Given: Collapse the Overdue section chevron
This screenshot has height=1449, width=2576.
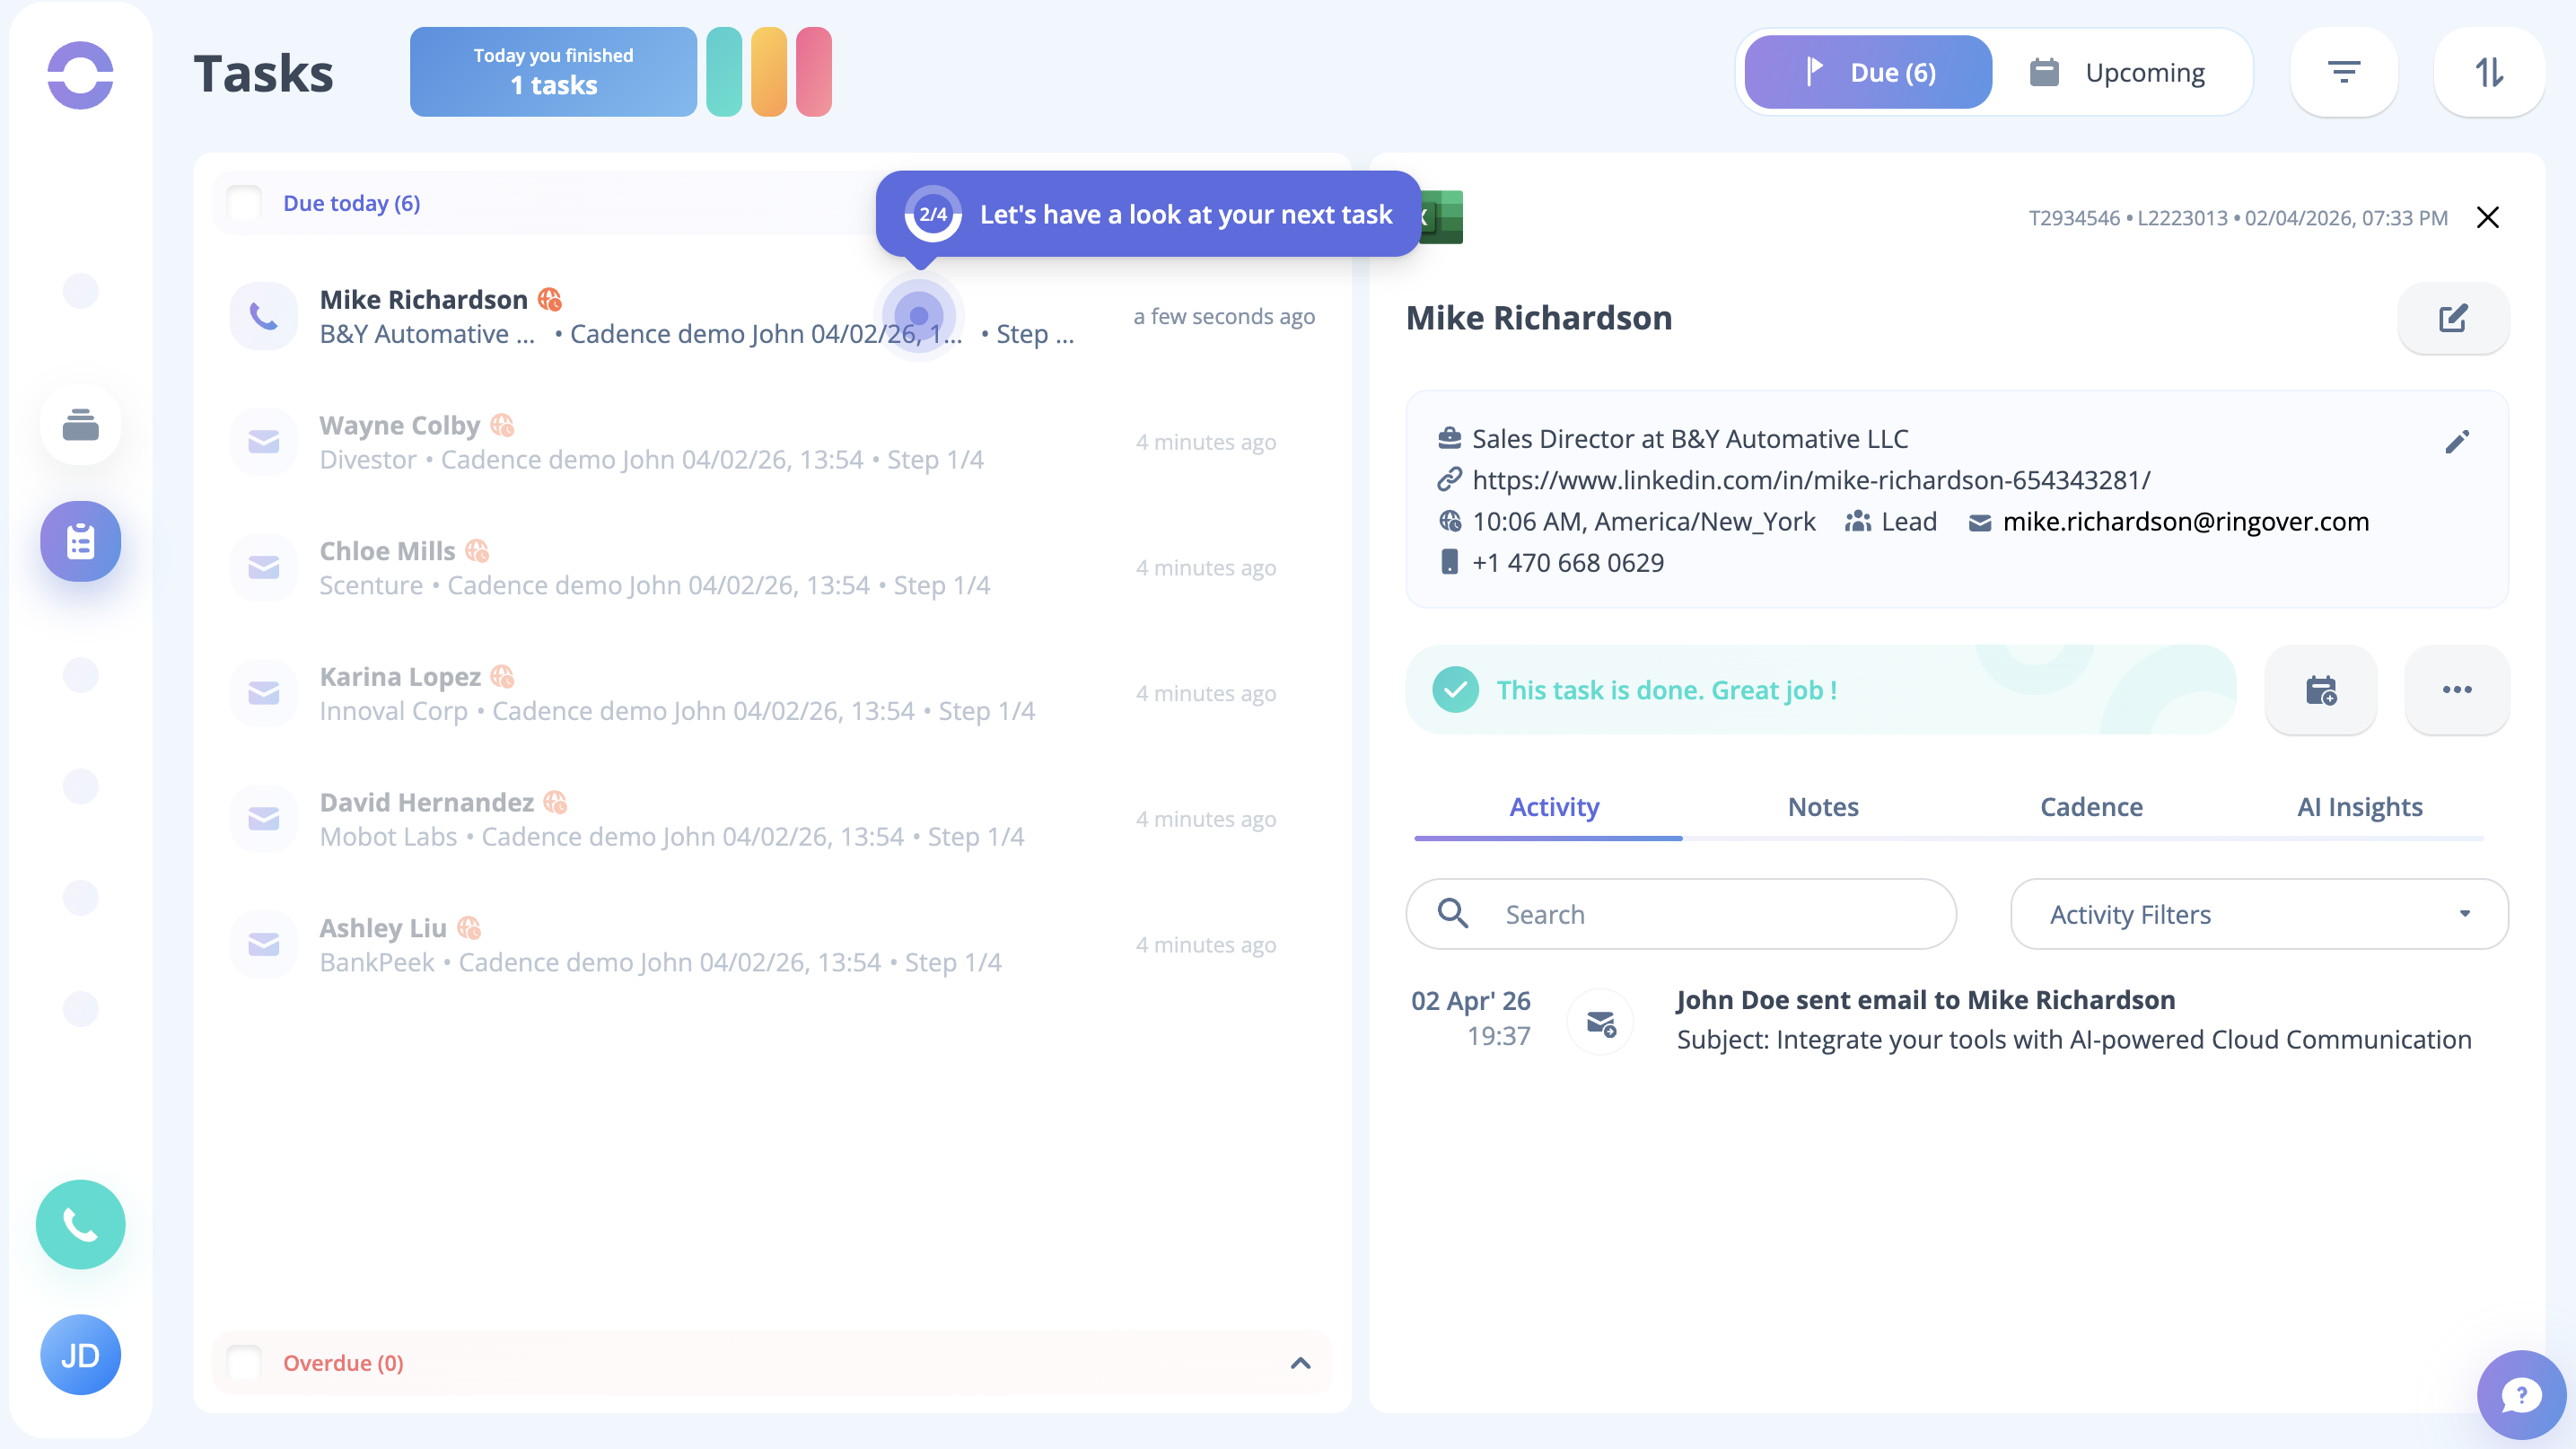Looking at the screenshot, I should 1300,1363.
